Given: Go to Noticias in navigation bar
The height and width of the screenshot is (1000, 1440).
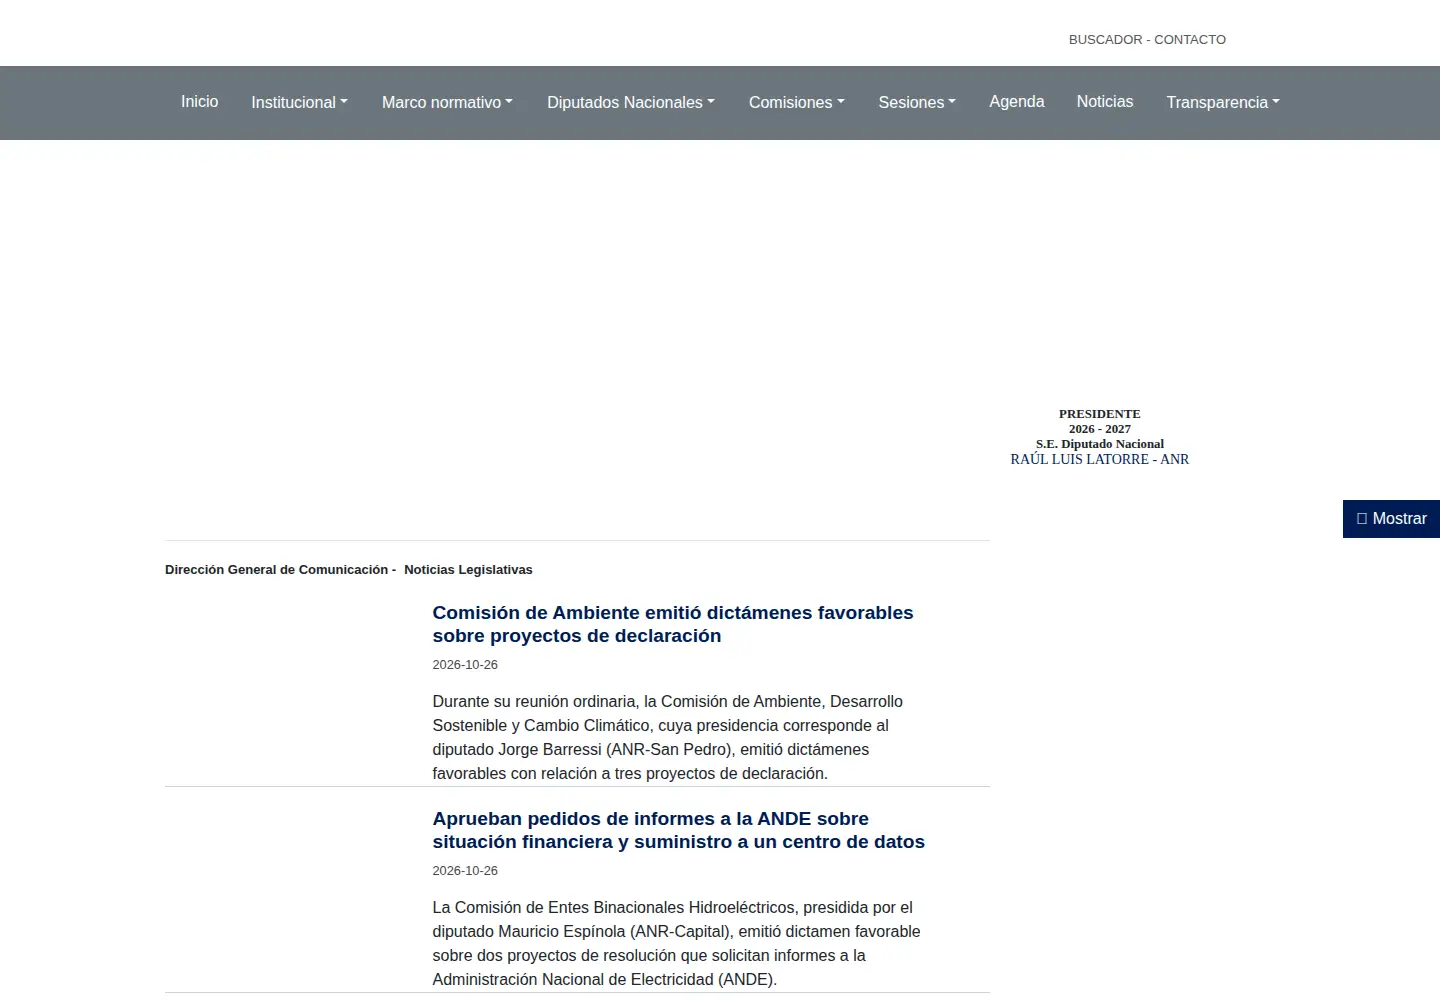Looking at the screenshot, I should [x=1105, y=102].
